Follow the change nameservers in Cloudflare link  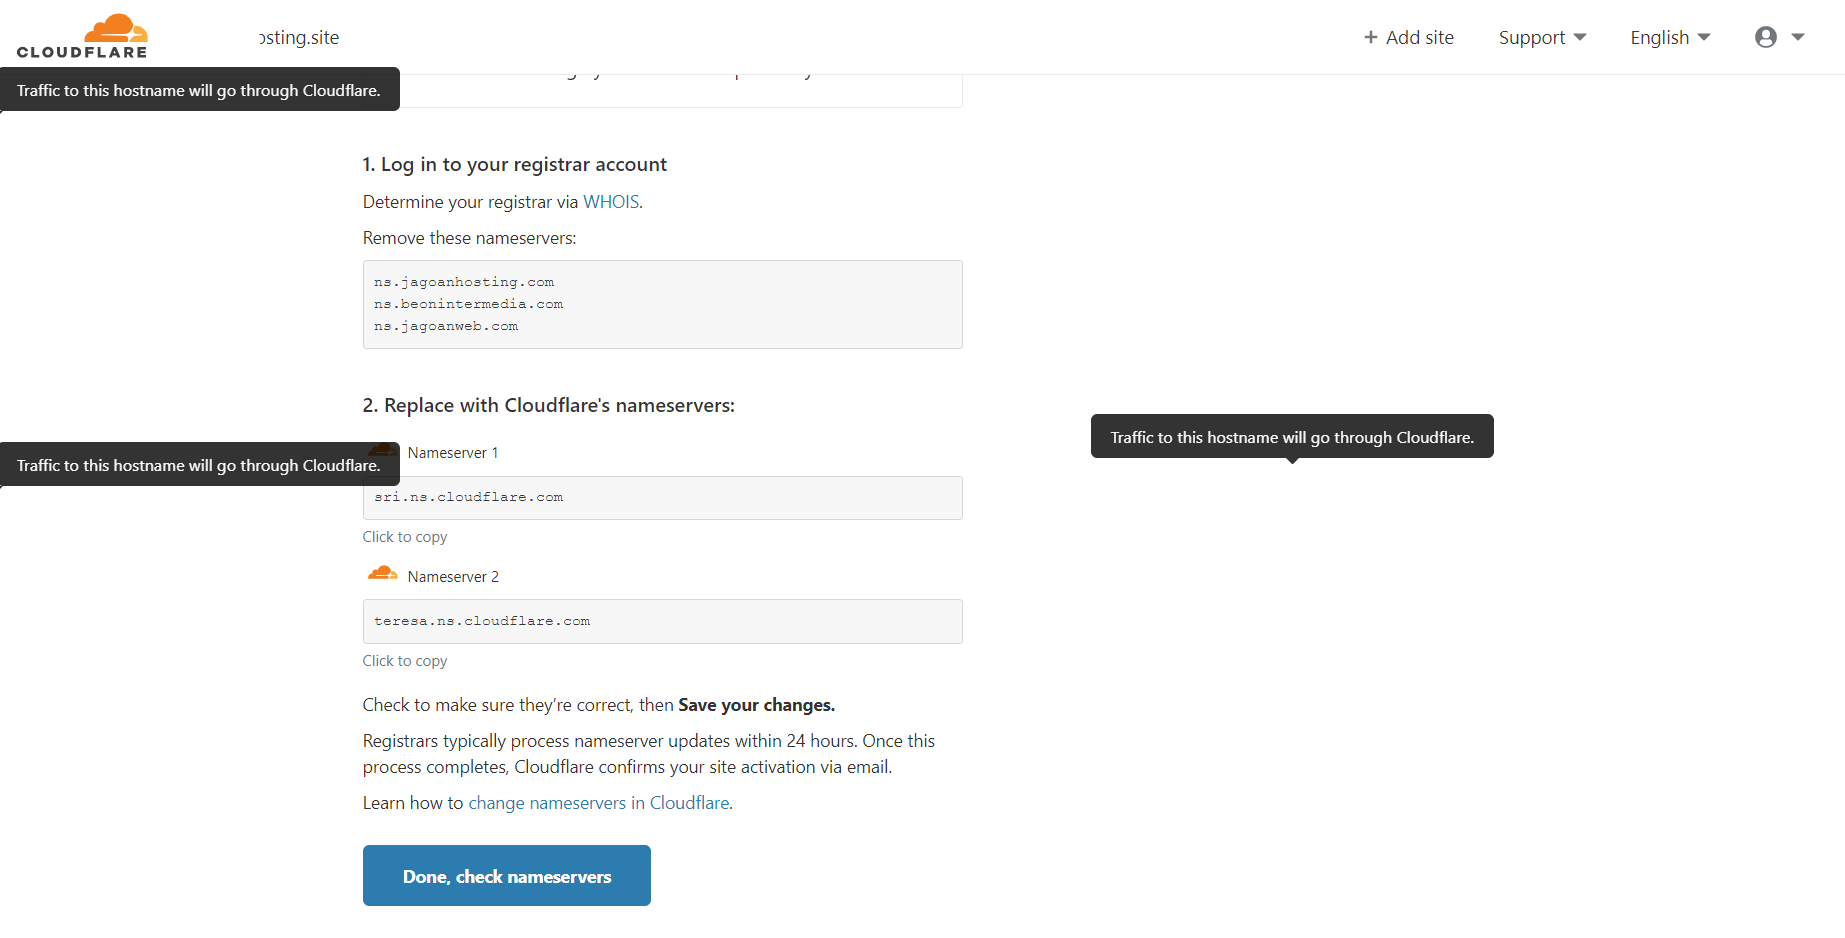pos(598,802)
